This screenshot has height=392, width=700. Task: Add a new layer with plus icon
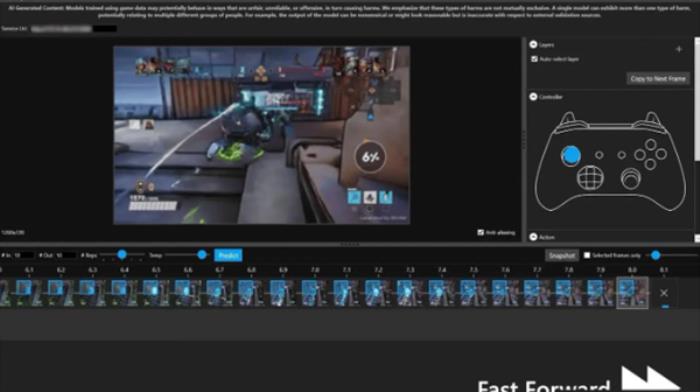[x=679, y=49]
